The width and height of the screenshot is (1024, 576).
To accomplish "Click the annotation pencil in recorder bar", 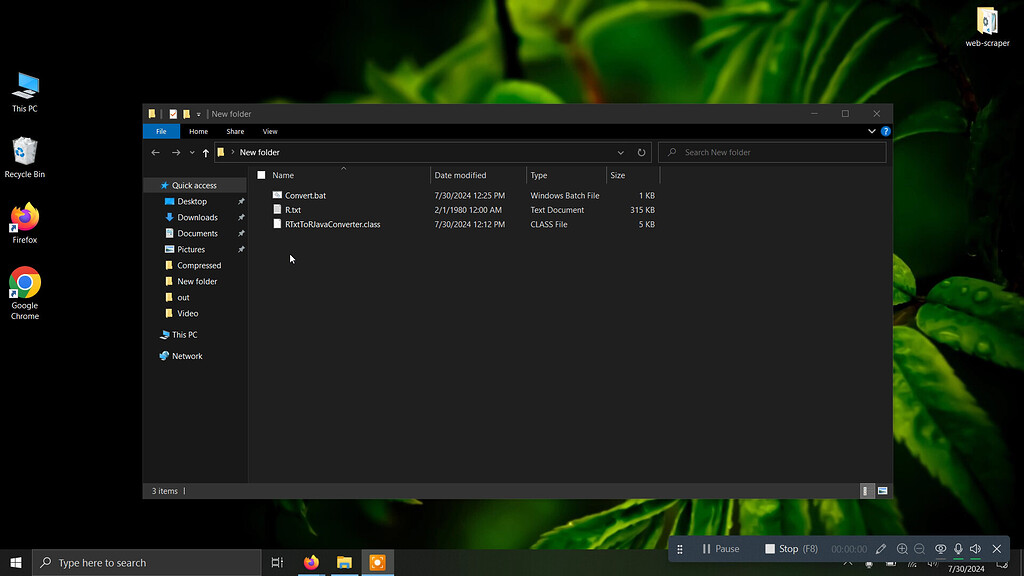I will point(881,549).
